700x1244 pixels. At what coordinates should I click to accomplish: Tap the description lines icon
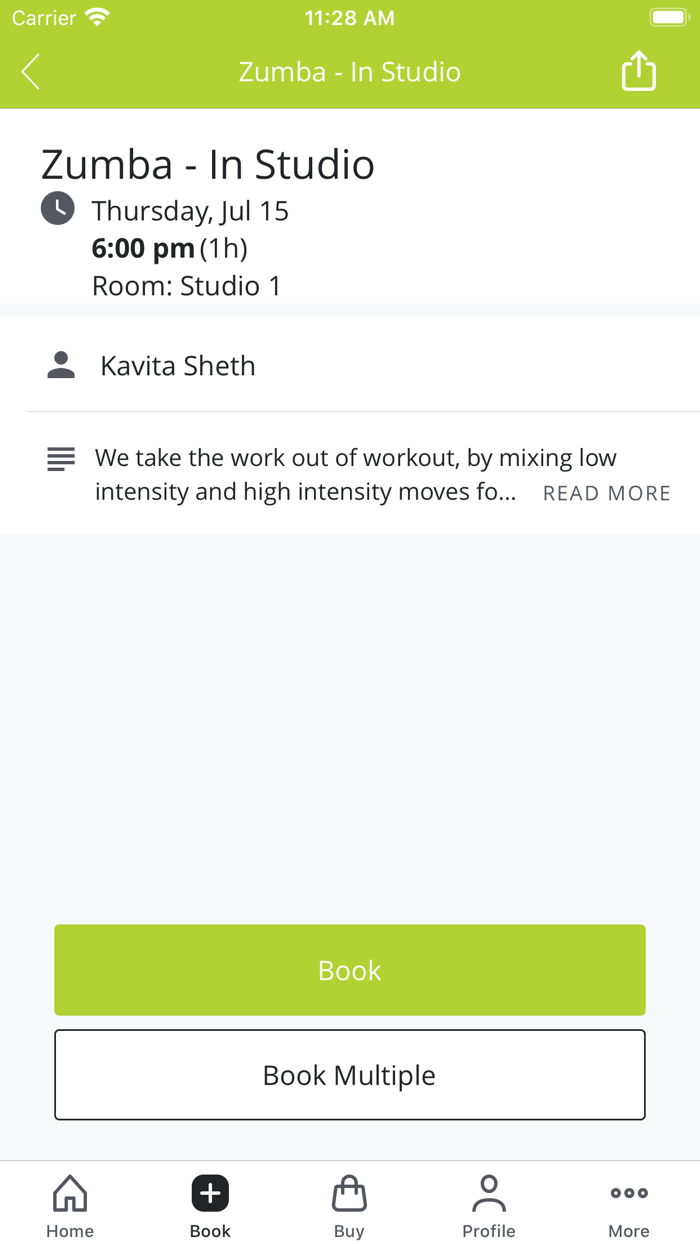coord(60,457)
